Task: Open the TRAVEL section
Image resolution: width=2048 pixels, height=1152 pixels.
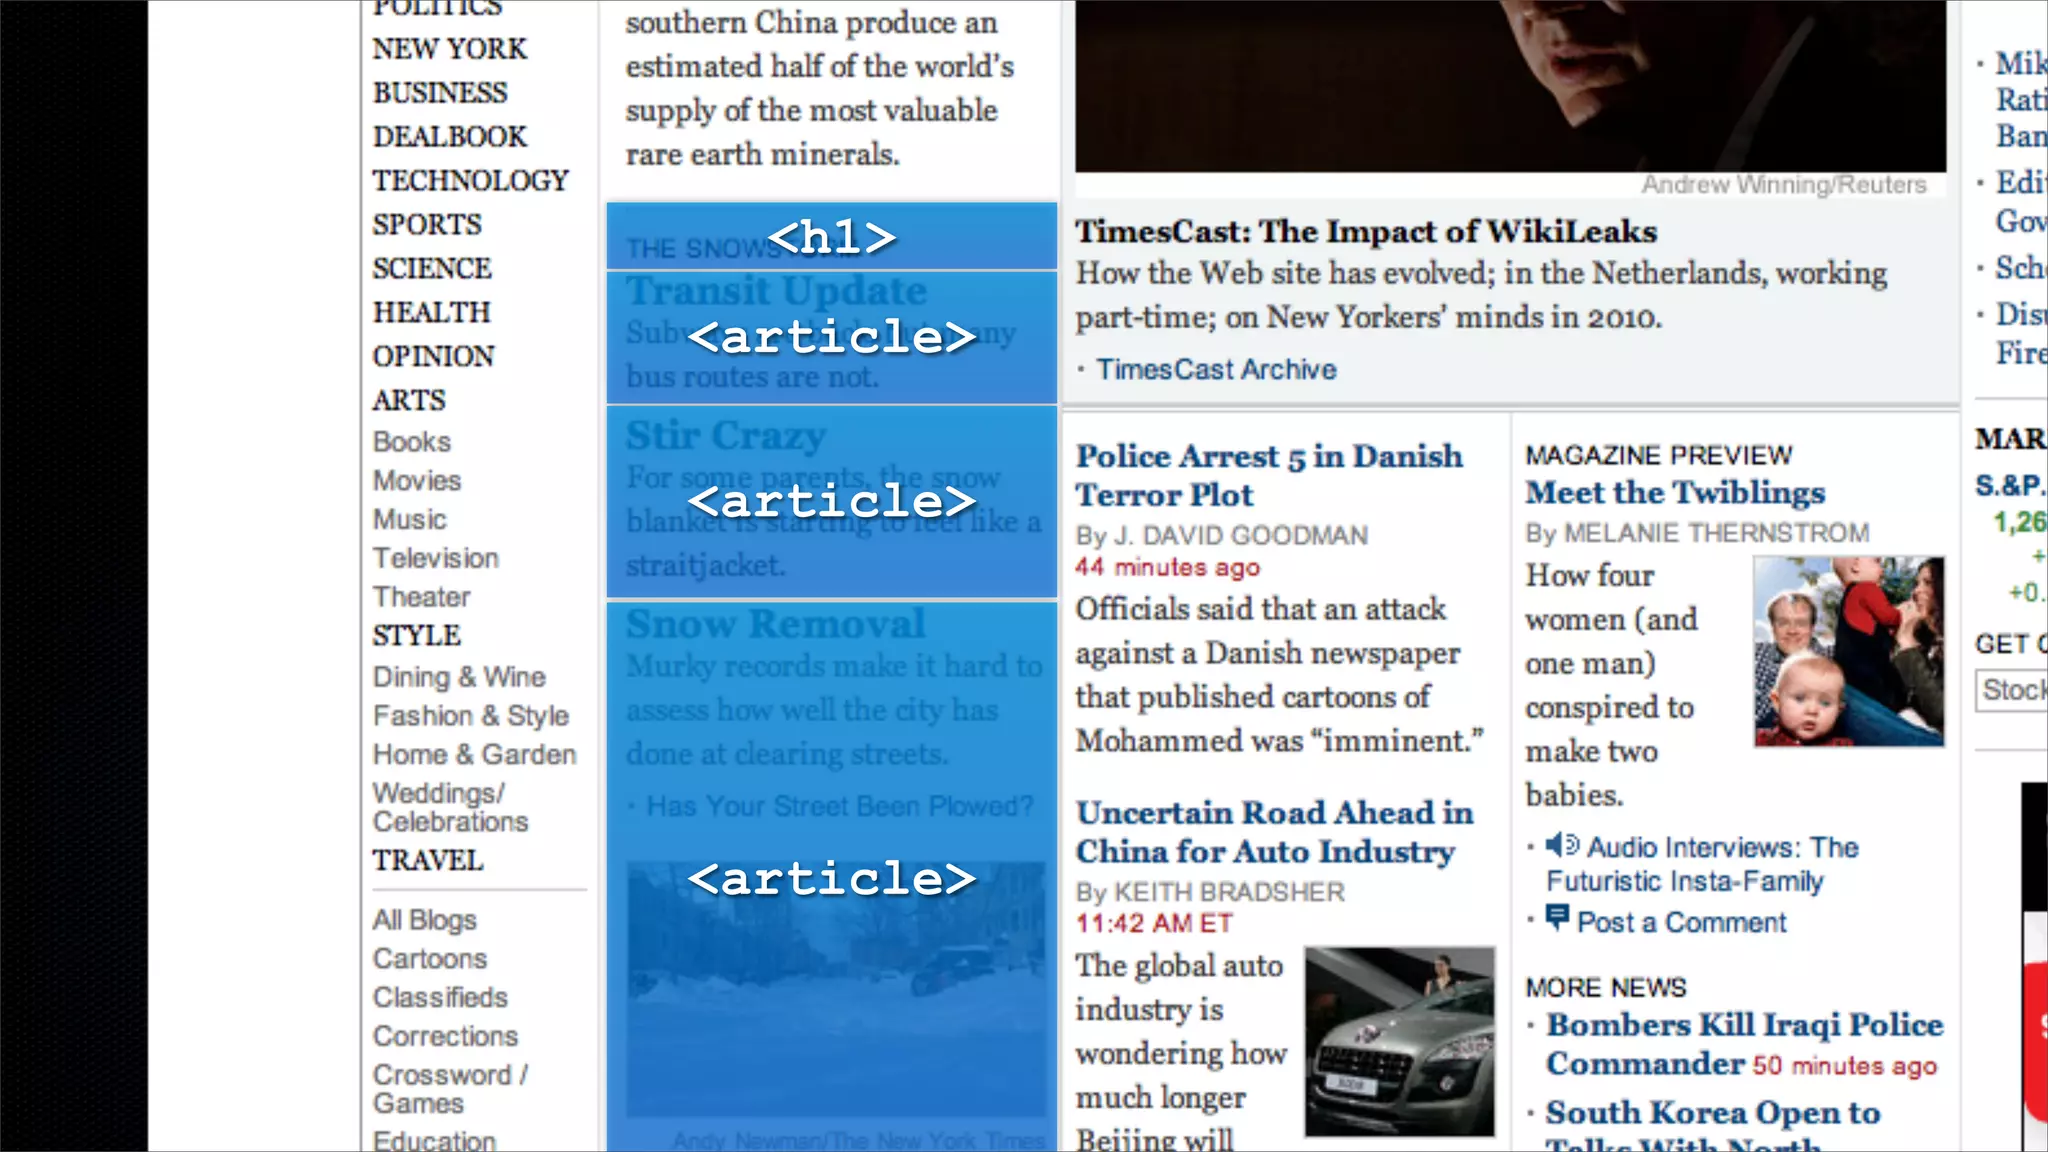Action: point(427,861)
